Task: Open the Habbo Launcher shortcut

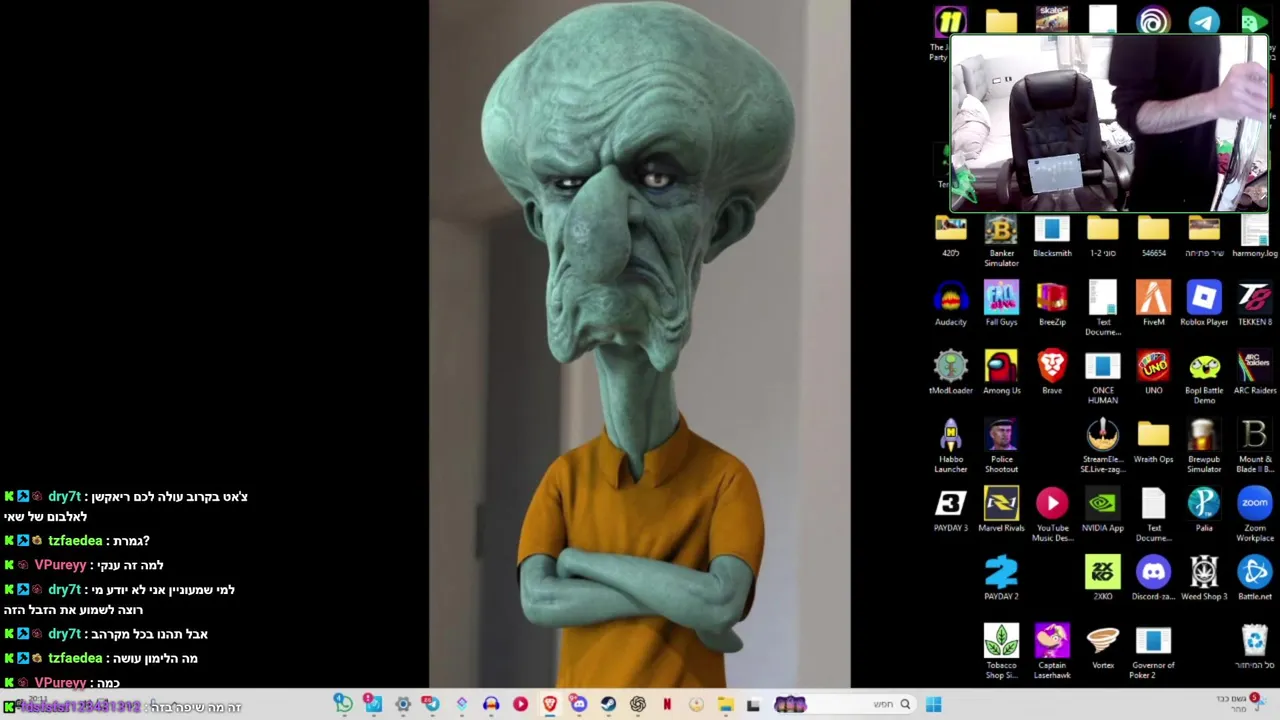Action: pyautogui.click(x=951, y=447)
